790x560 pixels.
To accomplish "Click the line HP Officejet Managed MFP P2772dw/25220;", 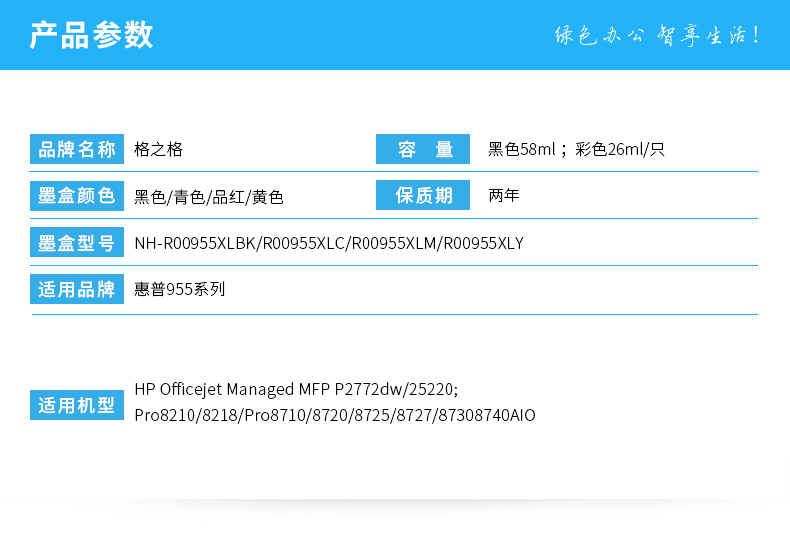I will pyautogui.click(x=296, y=390).
